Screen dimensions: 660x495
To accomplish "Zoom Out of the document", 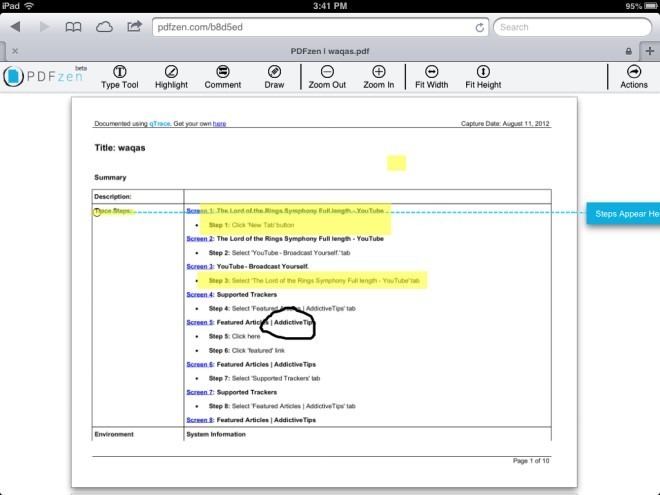I will [327, 77].
